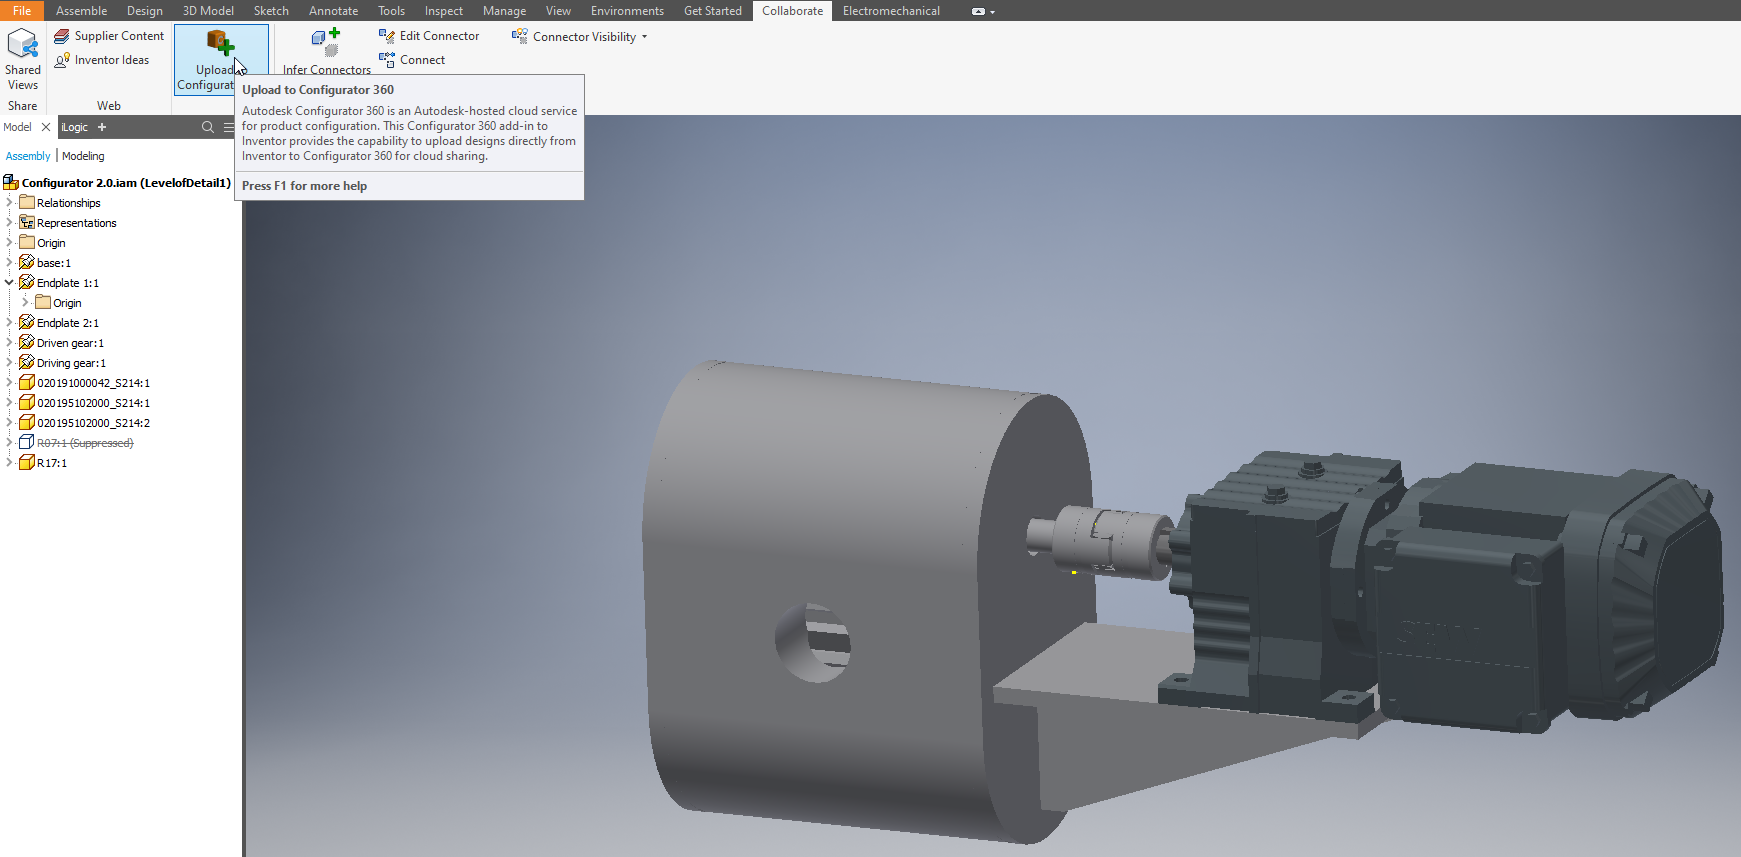The image size is (1741, 857).
Task: Click the Connect tool icon
Action: pos(387,60)
